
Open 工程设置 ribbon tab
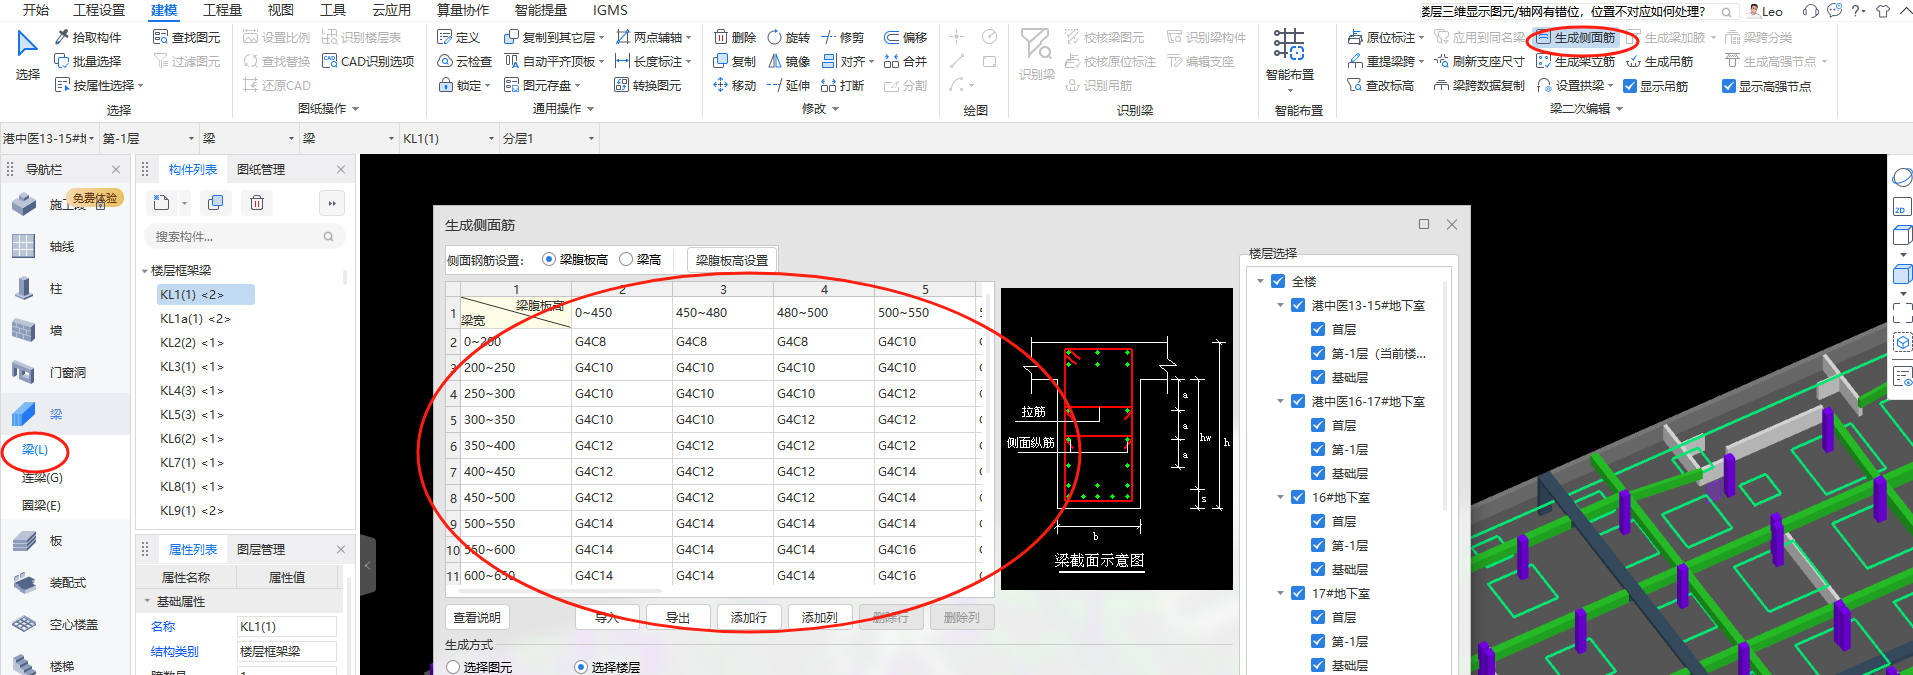[x=99, y=10]
